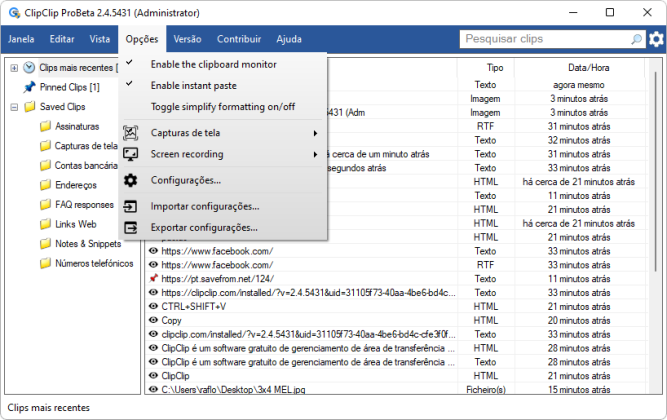Open the Screen recording submenu arrow

315,154
